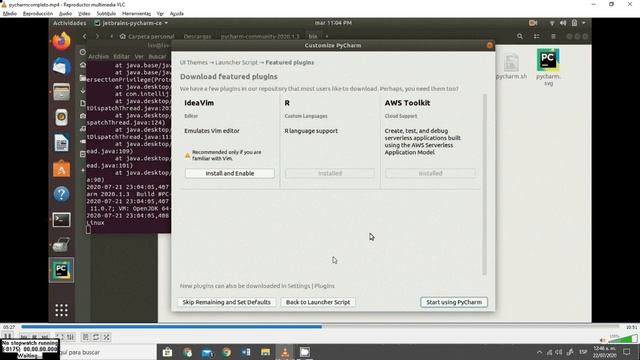Screen dimensions: 640x360
Task: Open Files manager from the dock
Action: tap(61, 92)
